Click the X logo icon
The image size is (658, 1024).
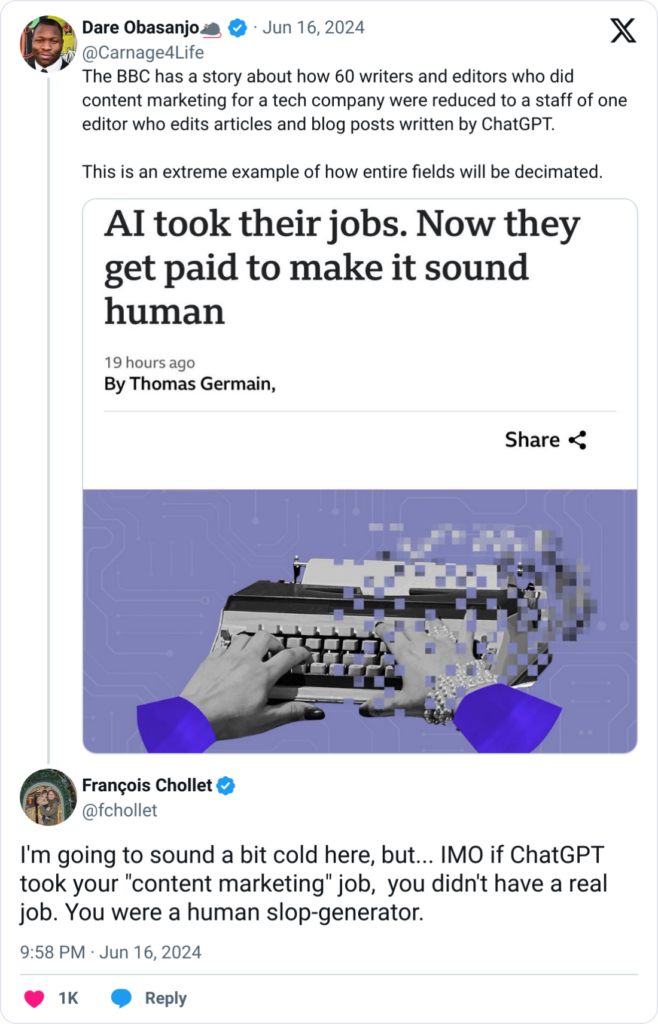click(x=623, y=30)
